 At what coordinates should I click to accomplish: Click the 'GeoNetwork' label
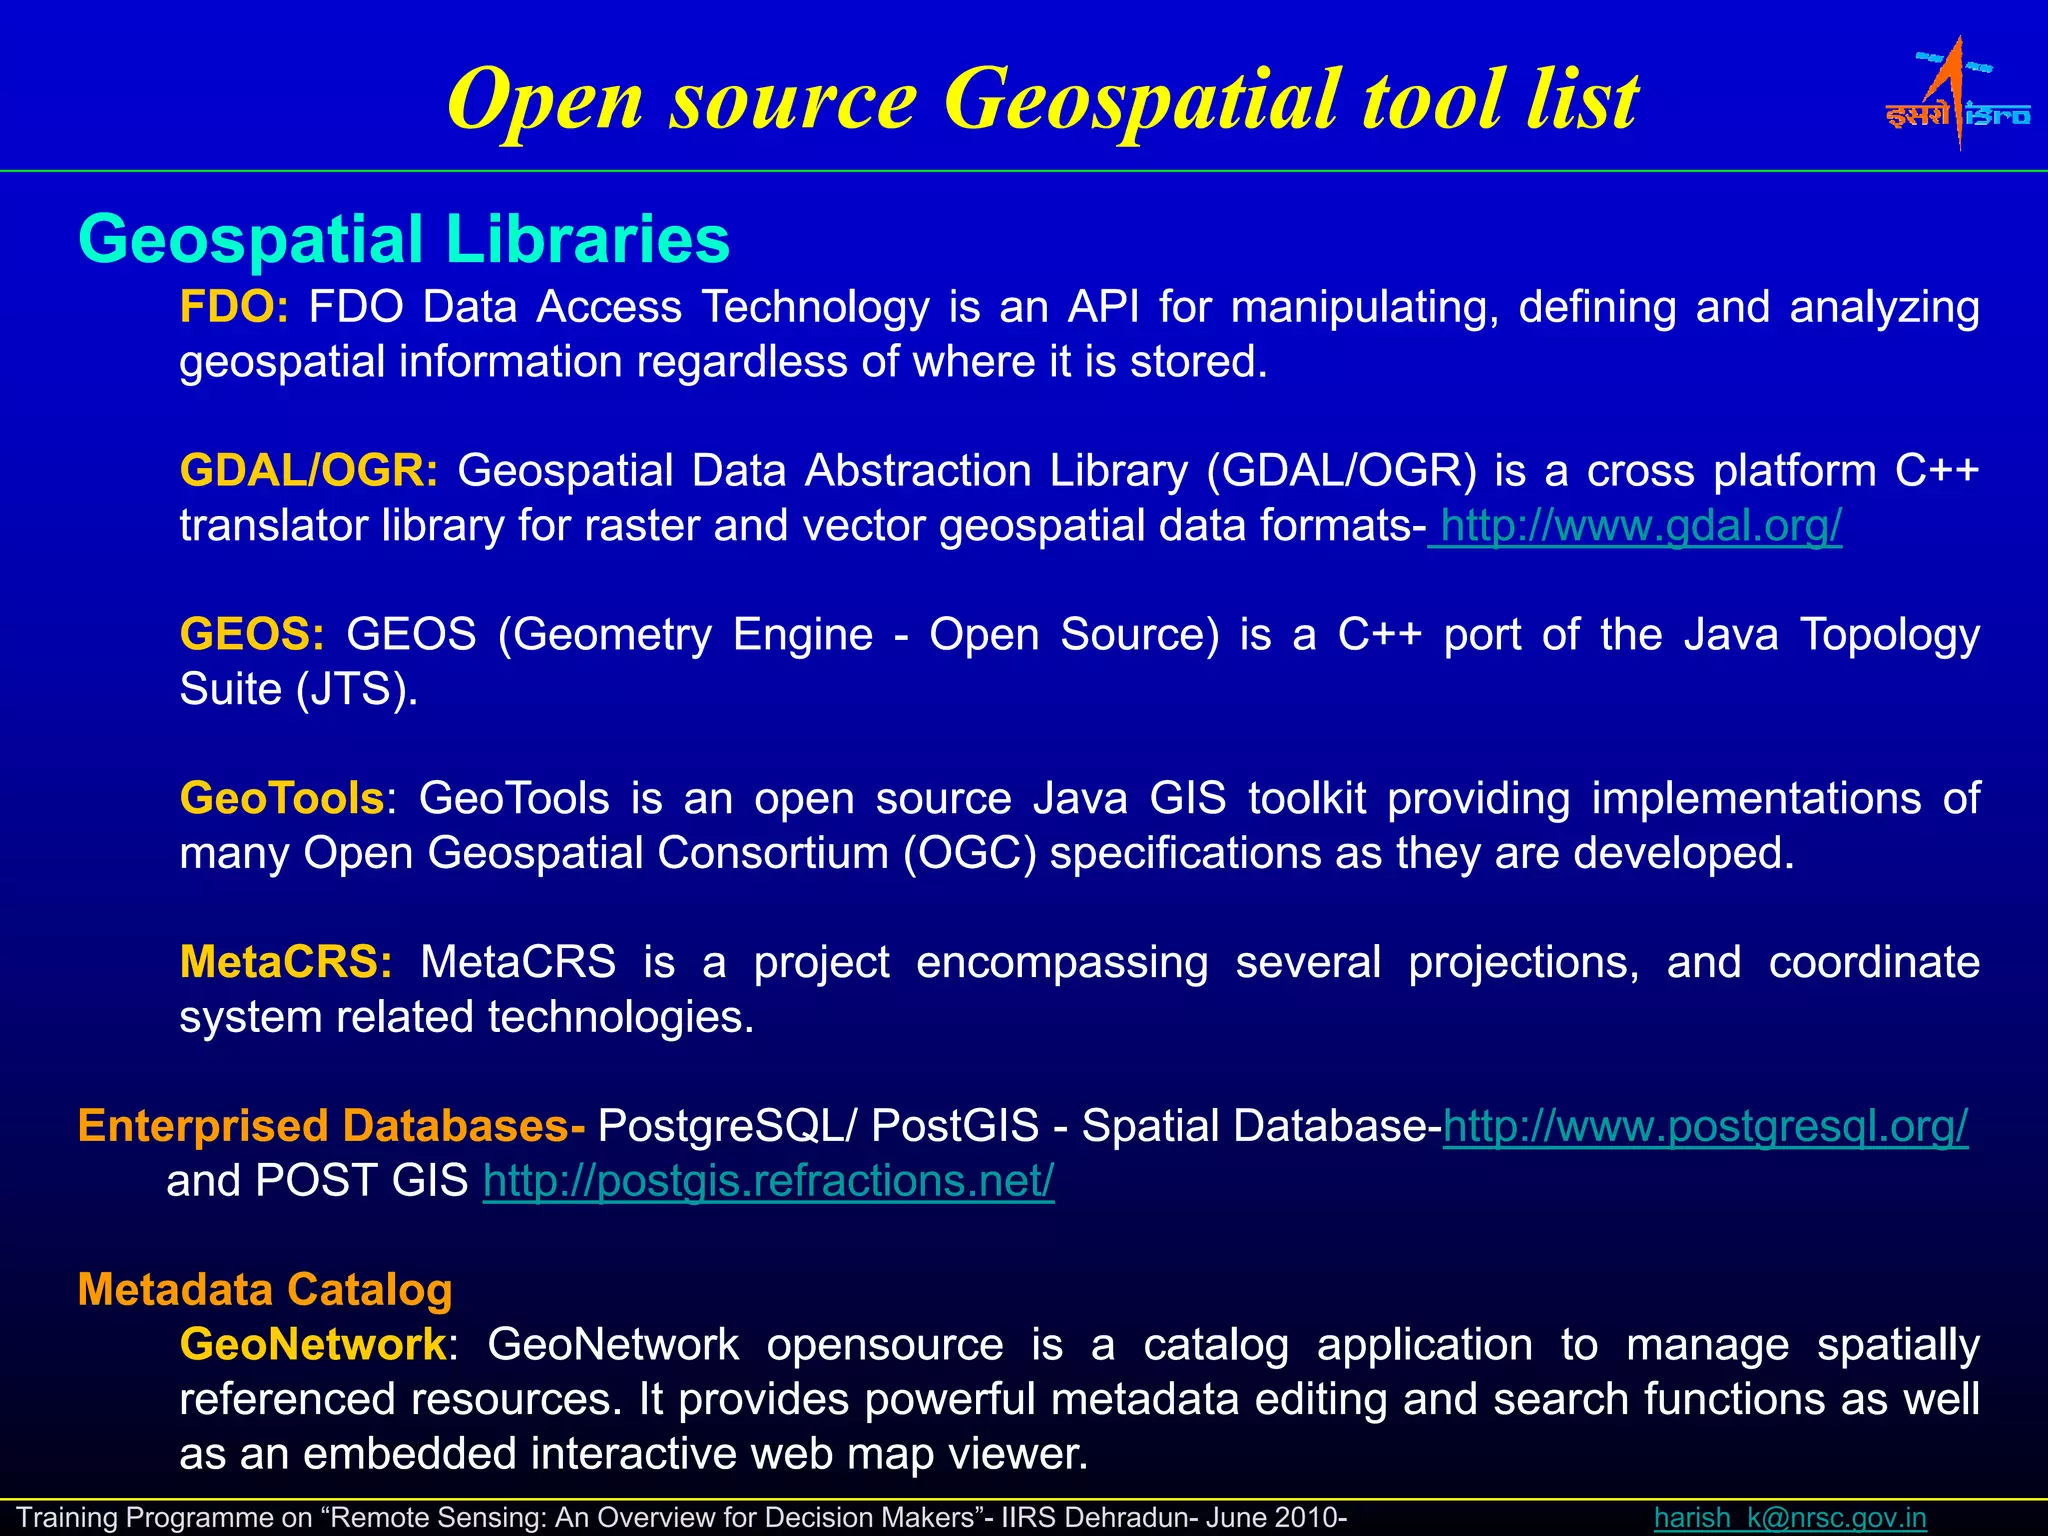(312, 1345)
